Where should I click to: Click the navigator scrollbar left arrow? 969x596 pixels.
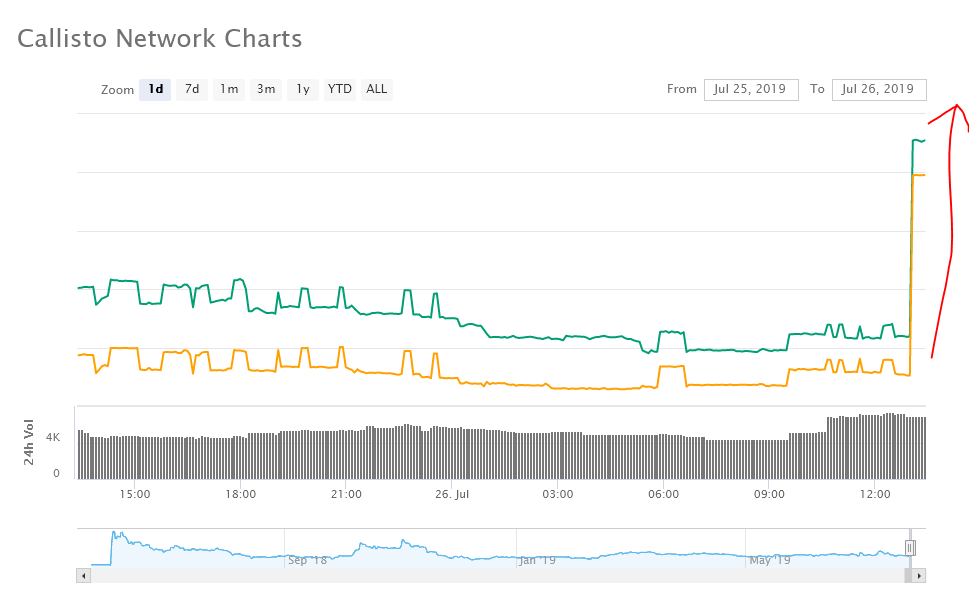(83, 576)
